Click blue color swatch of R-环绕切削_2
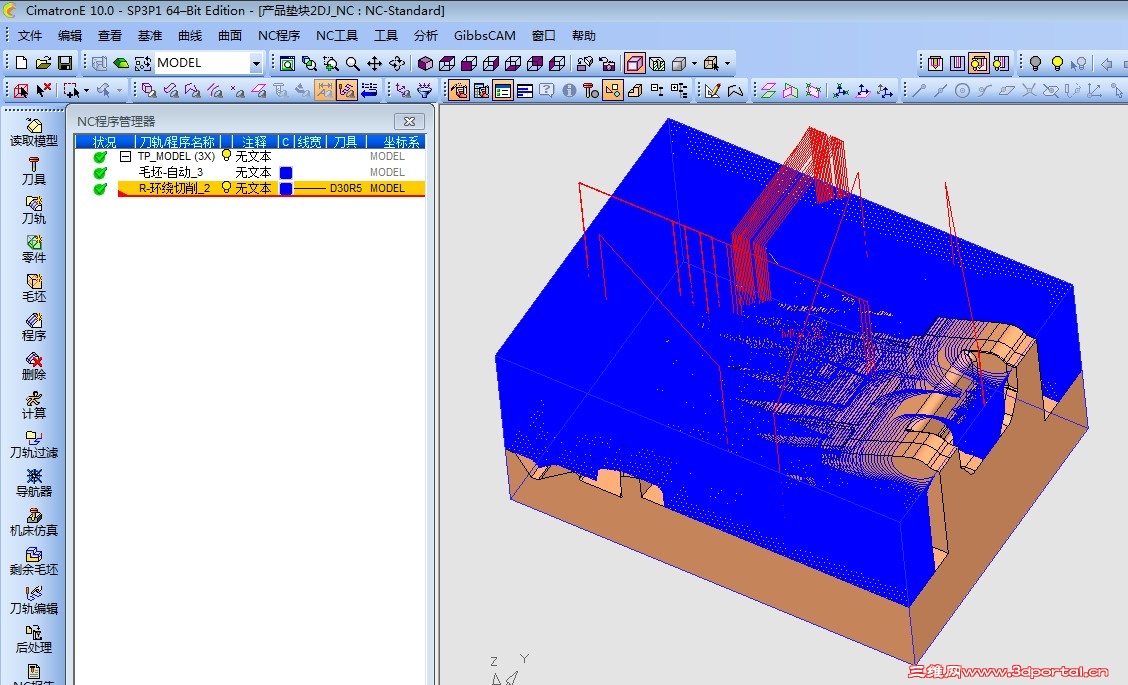Image resolution: width=1128 pixels, height=685 pixels. click(x=286, y=189)
